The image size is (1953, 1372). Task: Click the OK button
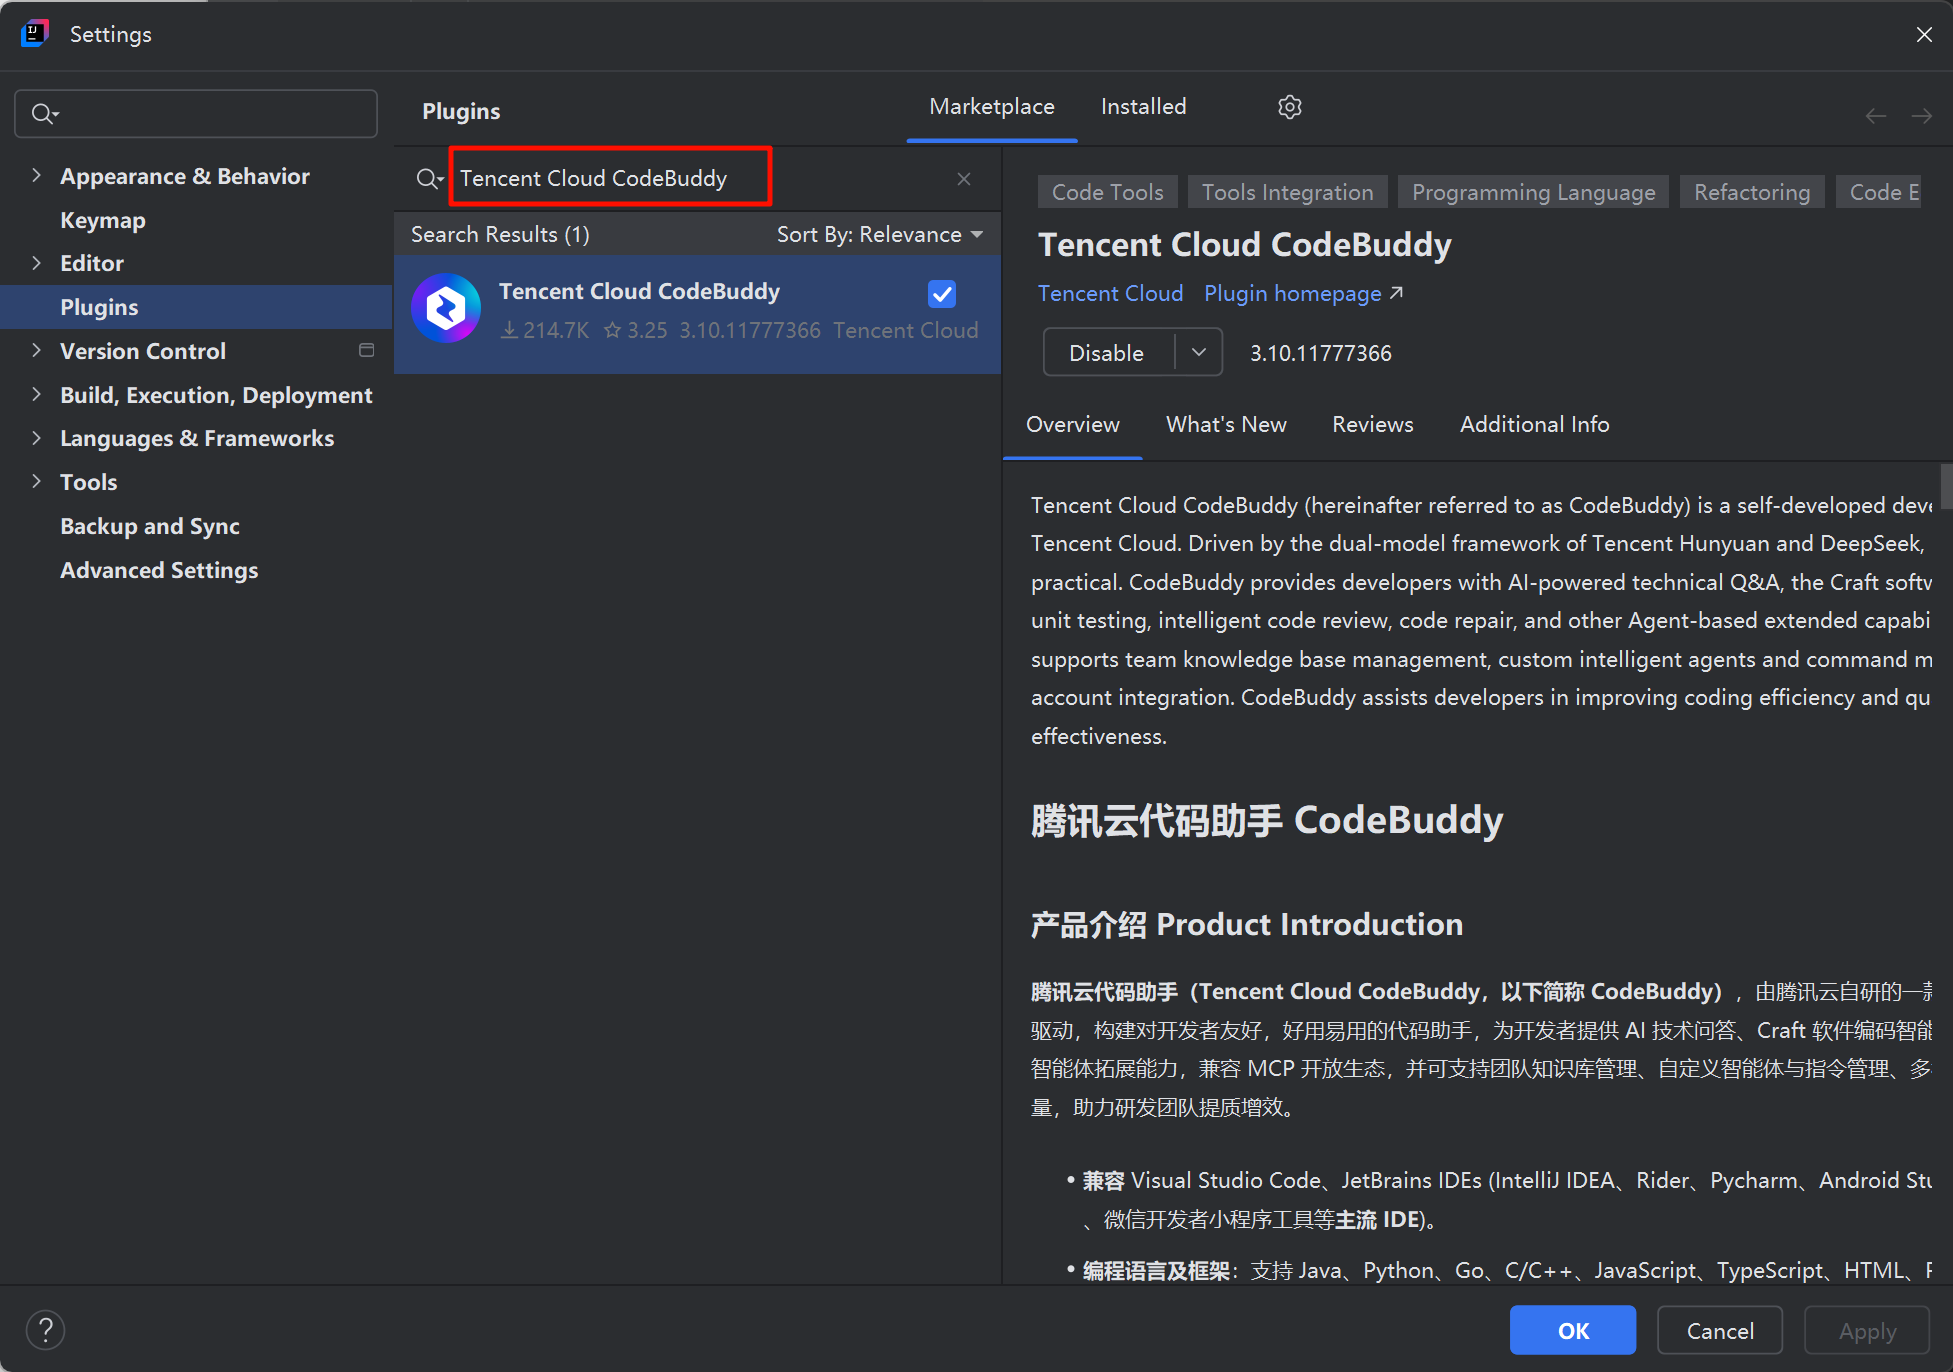[1572, 1330]
